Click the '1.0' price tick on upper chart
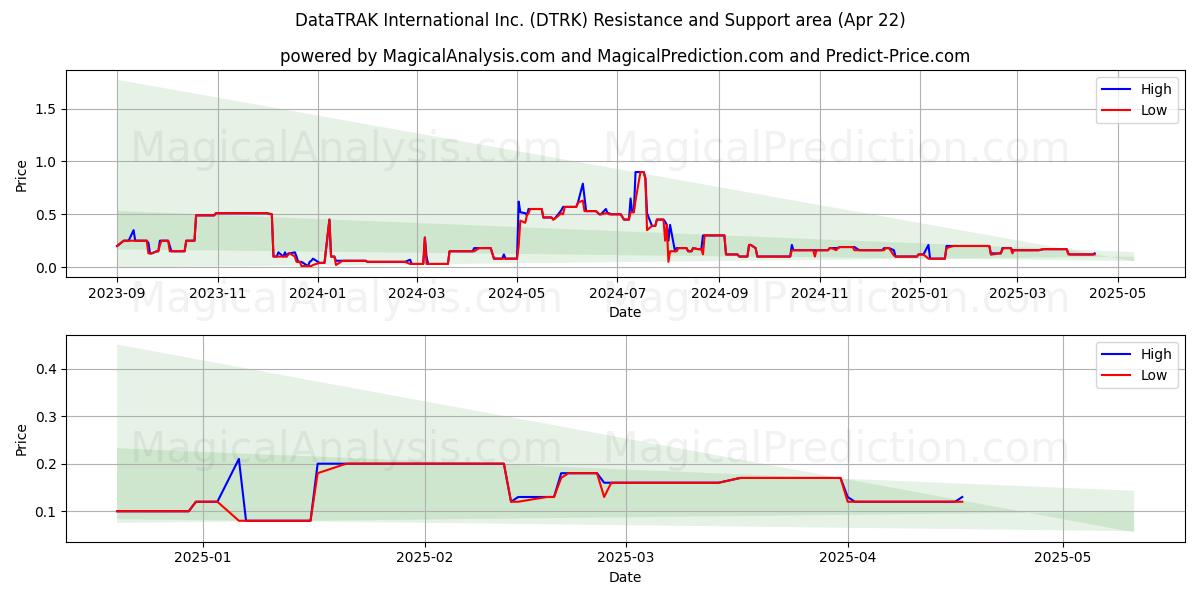This screenshot has width=1200, height=600. (48, 162)
